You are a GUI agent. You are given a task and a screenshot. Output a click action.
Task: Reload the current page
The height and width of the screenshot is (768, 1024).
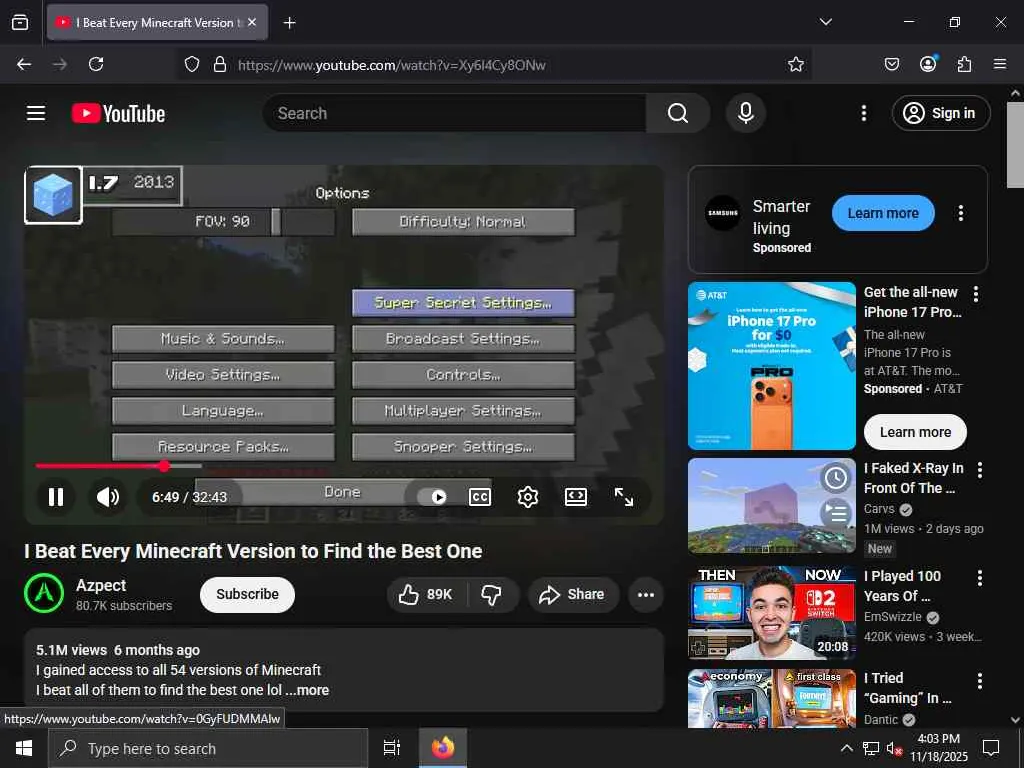click(96, 64)
